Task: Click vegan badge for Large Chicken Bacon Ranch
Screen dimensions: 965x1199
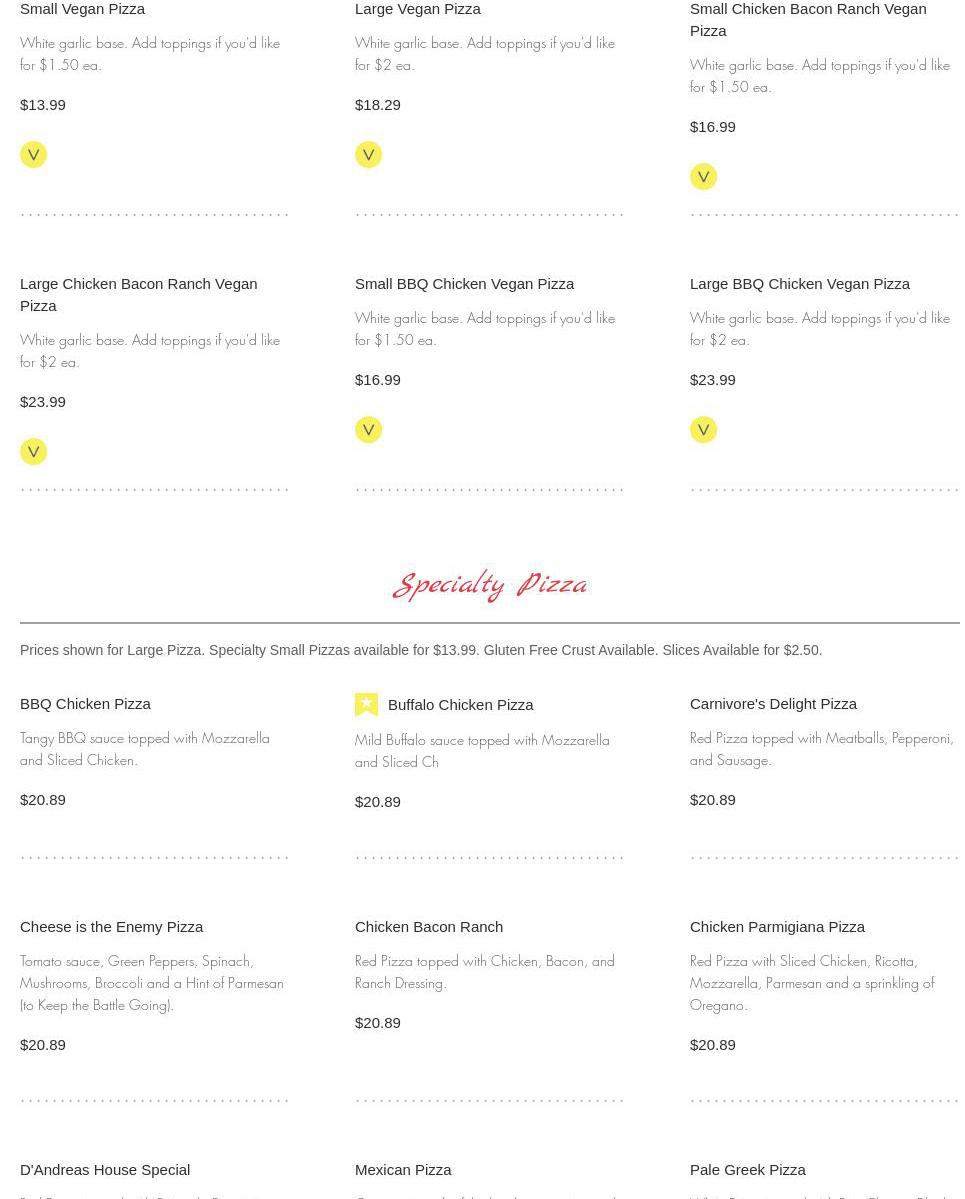Action: (x=33, y=451)
